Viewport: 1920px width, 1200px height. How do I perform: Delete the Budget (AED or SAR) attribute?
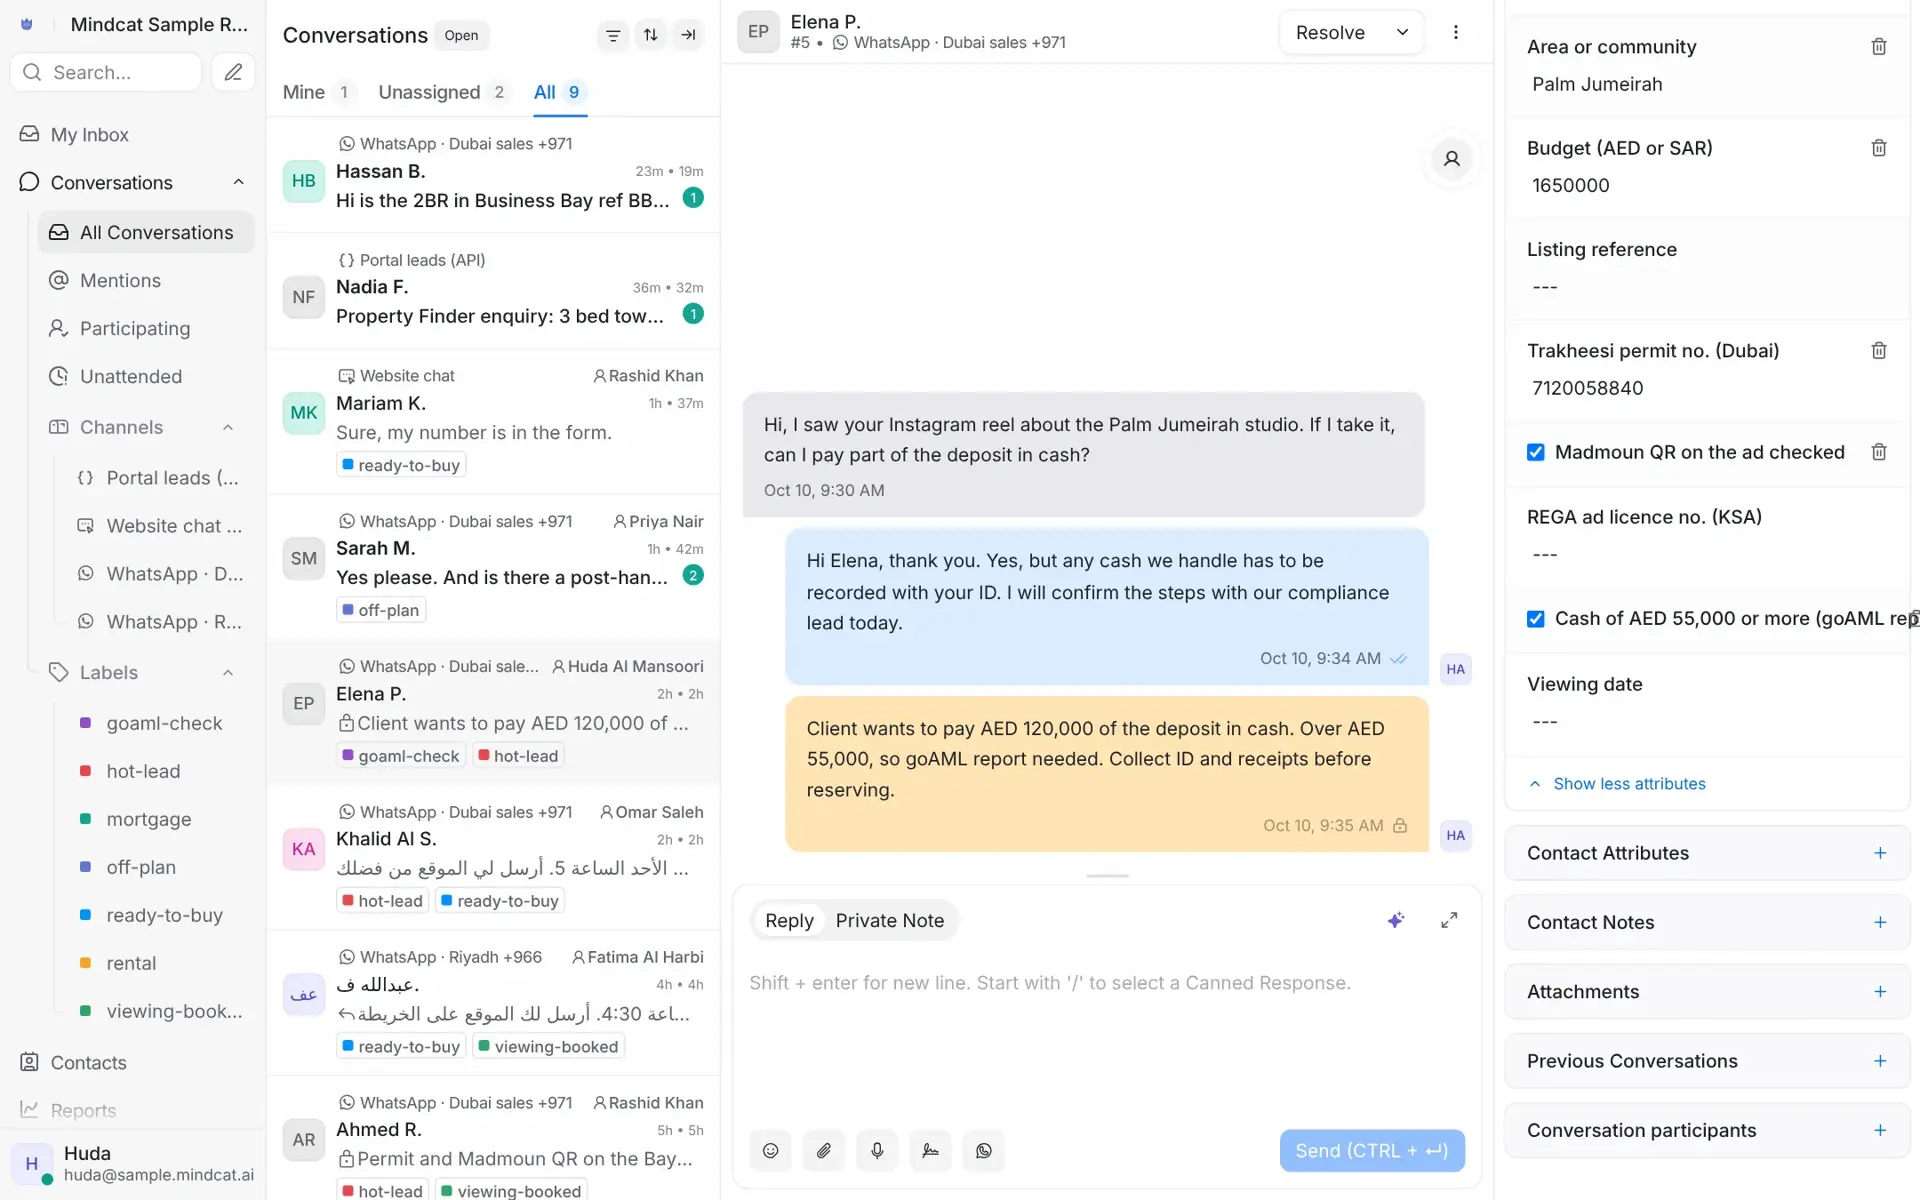click(1879, 148)
